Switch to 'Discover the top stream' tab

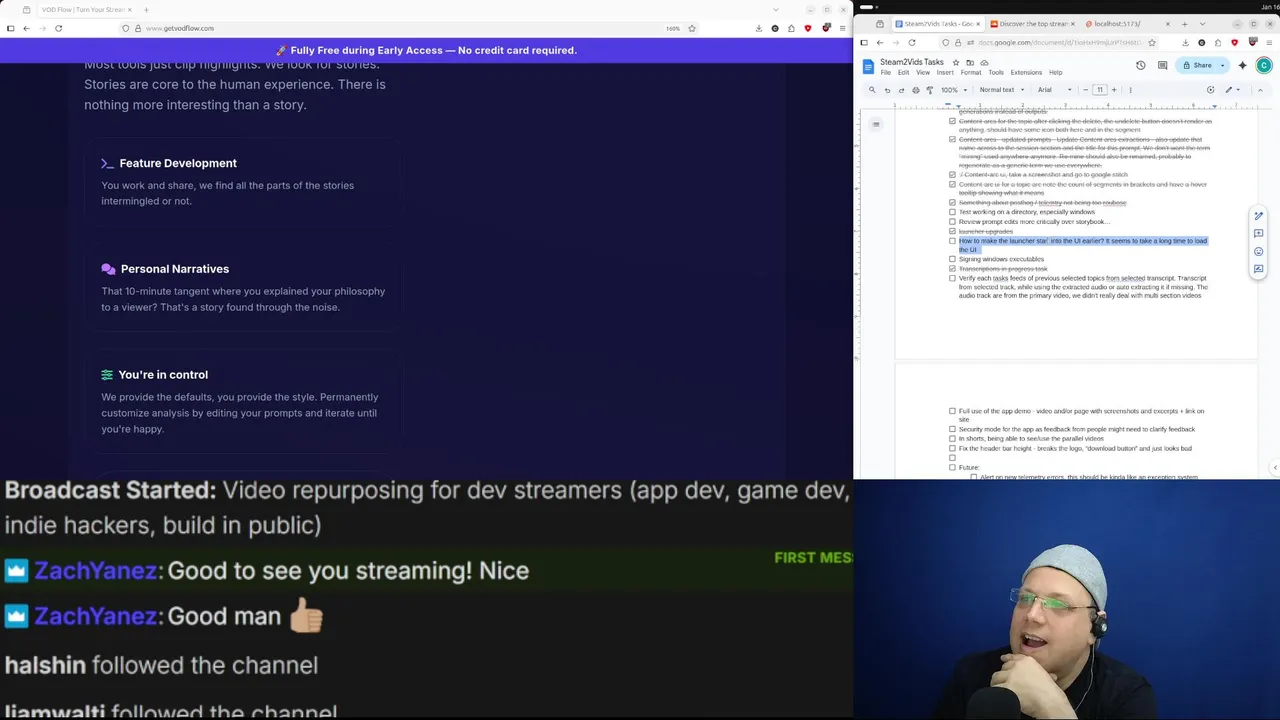point(1032,24)
